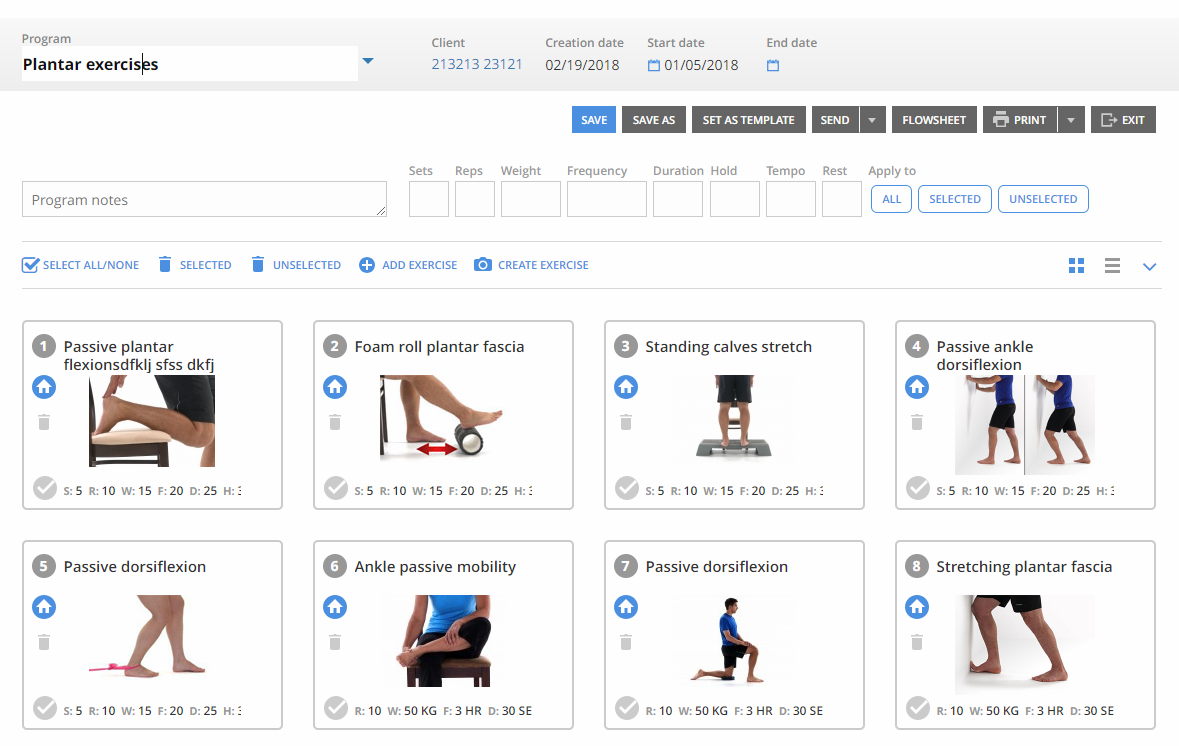Click the Frequency input box
Image resolution: width=1179 pixels, height=746 pixels.
tap(607, 199)
